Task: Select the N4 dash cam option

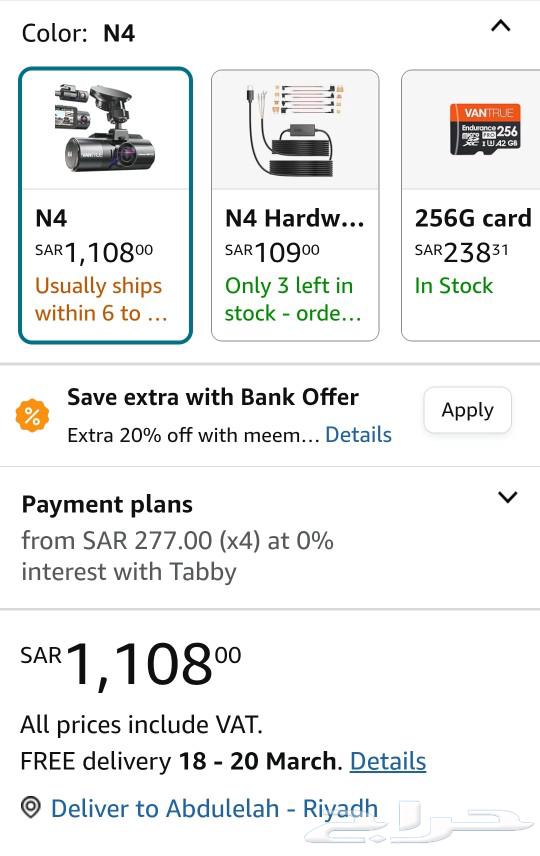Action: [x=105, y=205]
